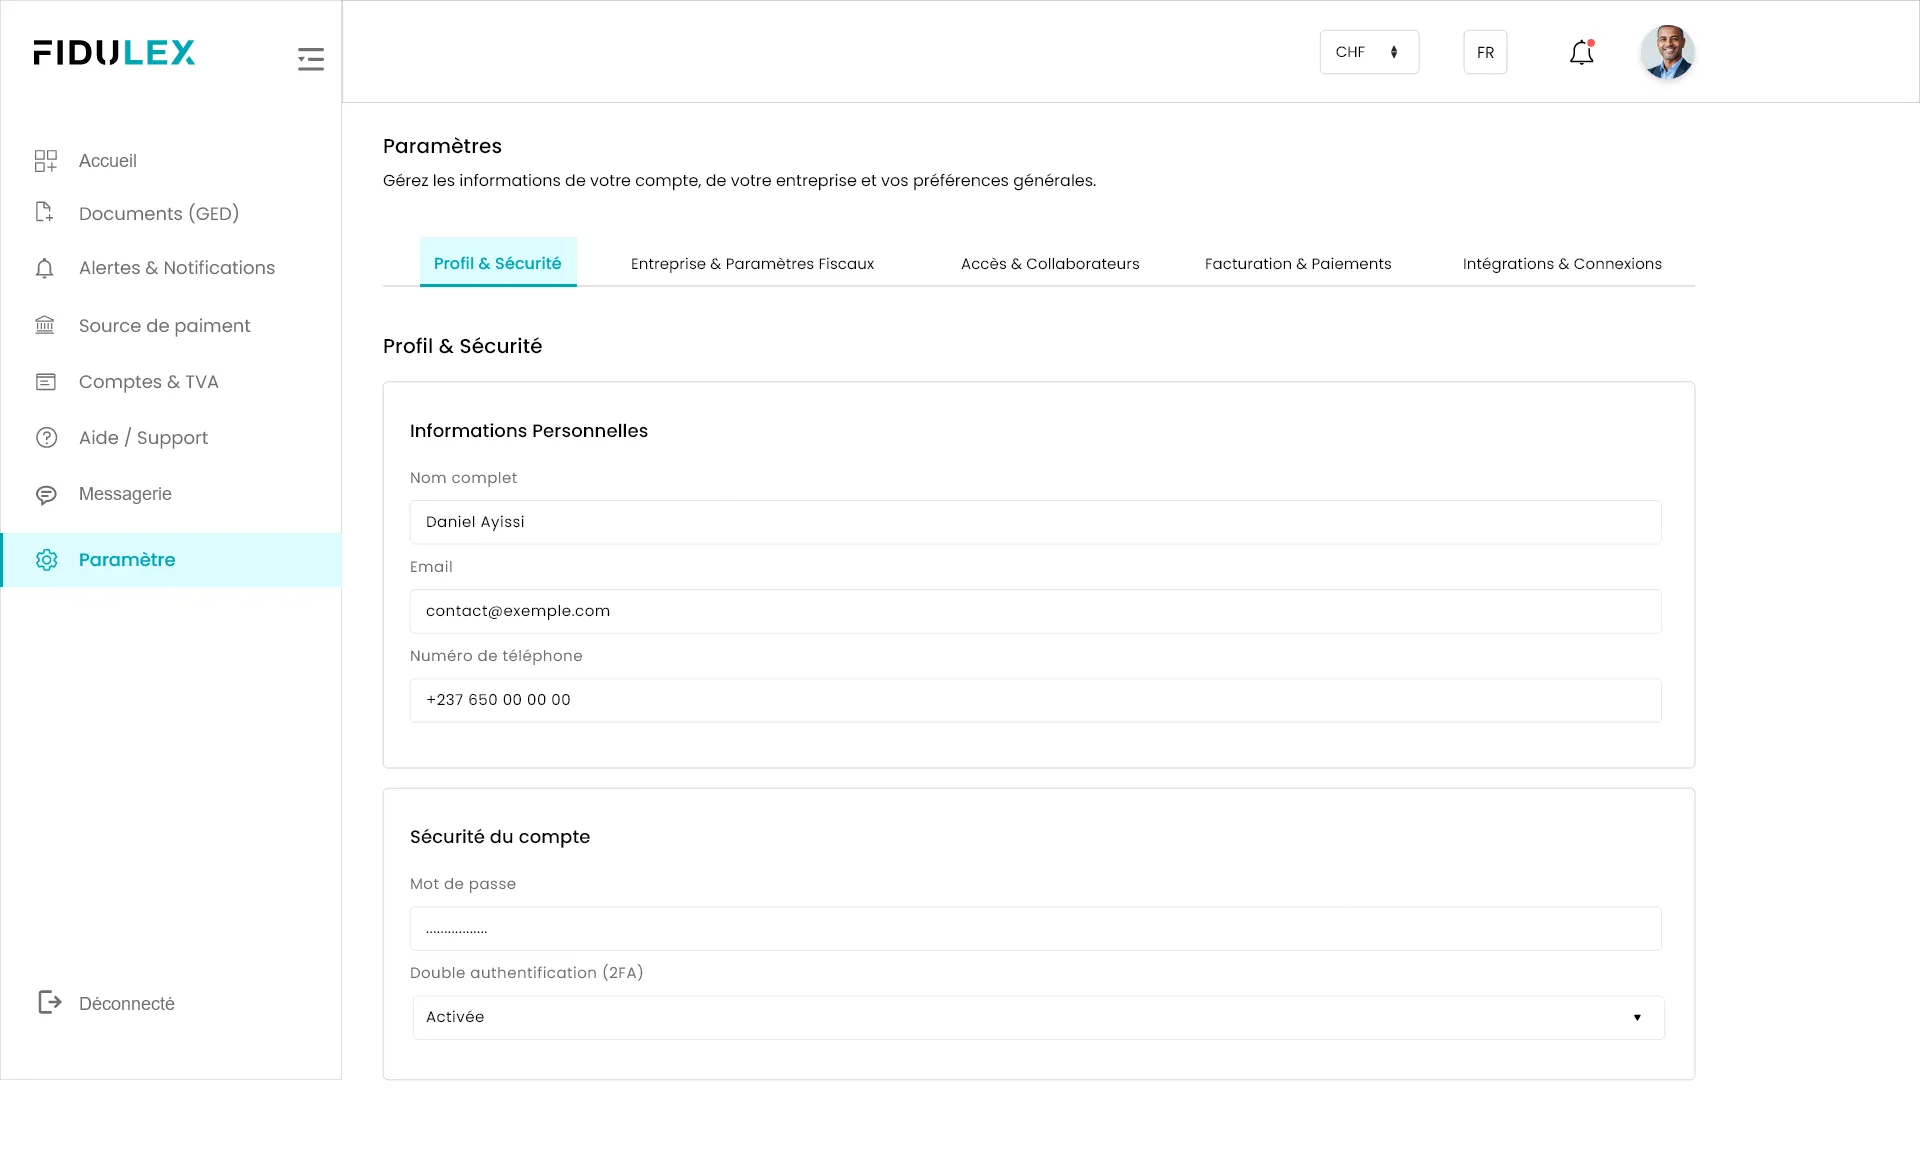This screenshot has height=1154, width=1920.
Task: Click the Paramètre sidebar link
Action: coord(127,560)
